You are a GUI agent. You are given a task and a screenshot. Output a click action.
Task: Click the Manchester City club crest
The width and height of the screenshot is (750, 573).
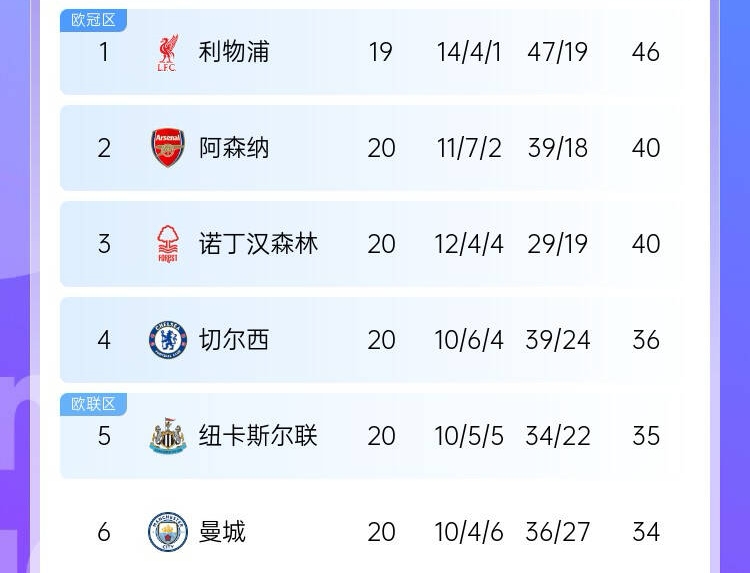168,532
